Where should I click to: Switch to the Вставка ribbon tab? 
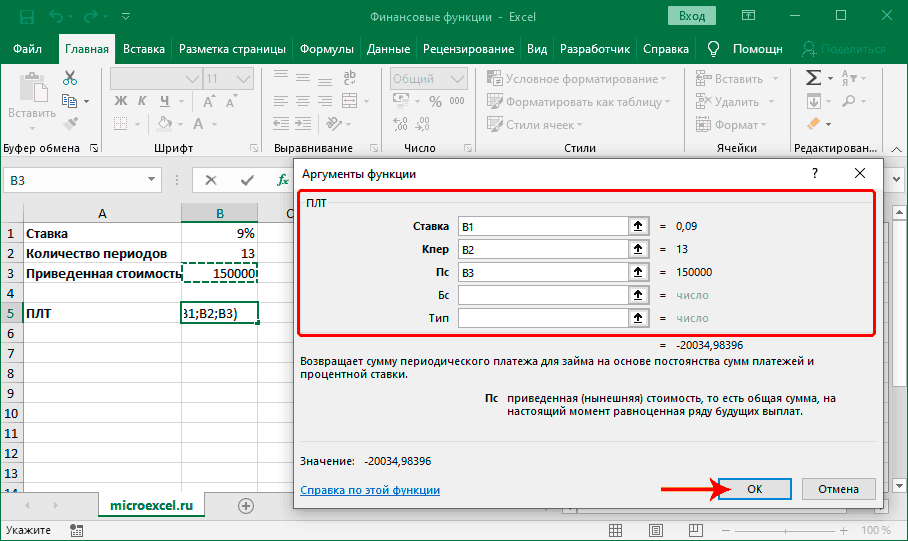144,49
